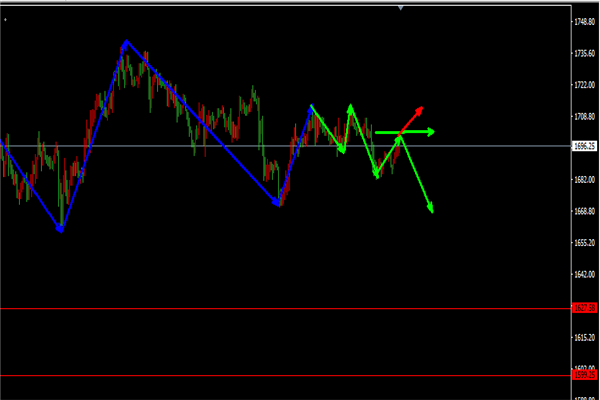Click the green horizontal arrow head
The image size is (600, 400).
pyautogui.click(x=430, y=132)
